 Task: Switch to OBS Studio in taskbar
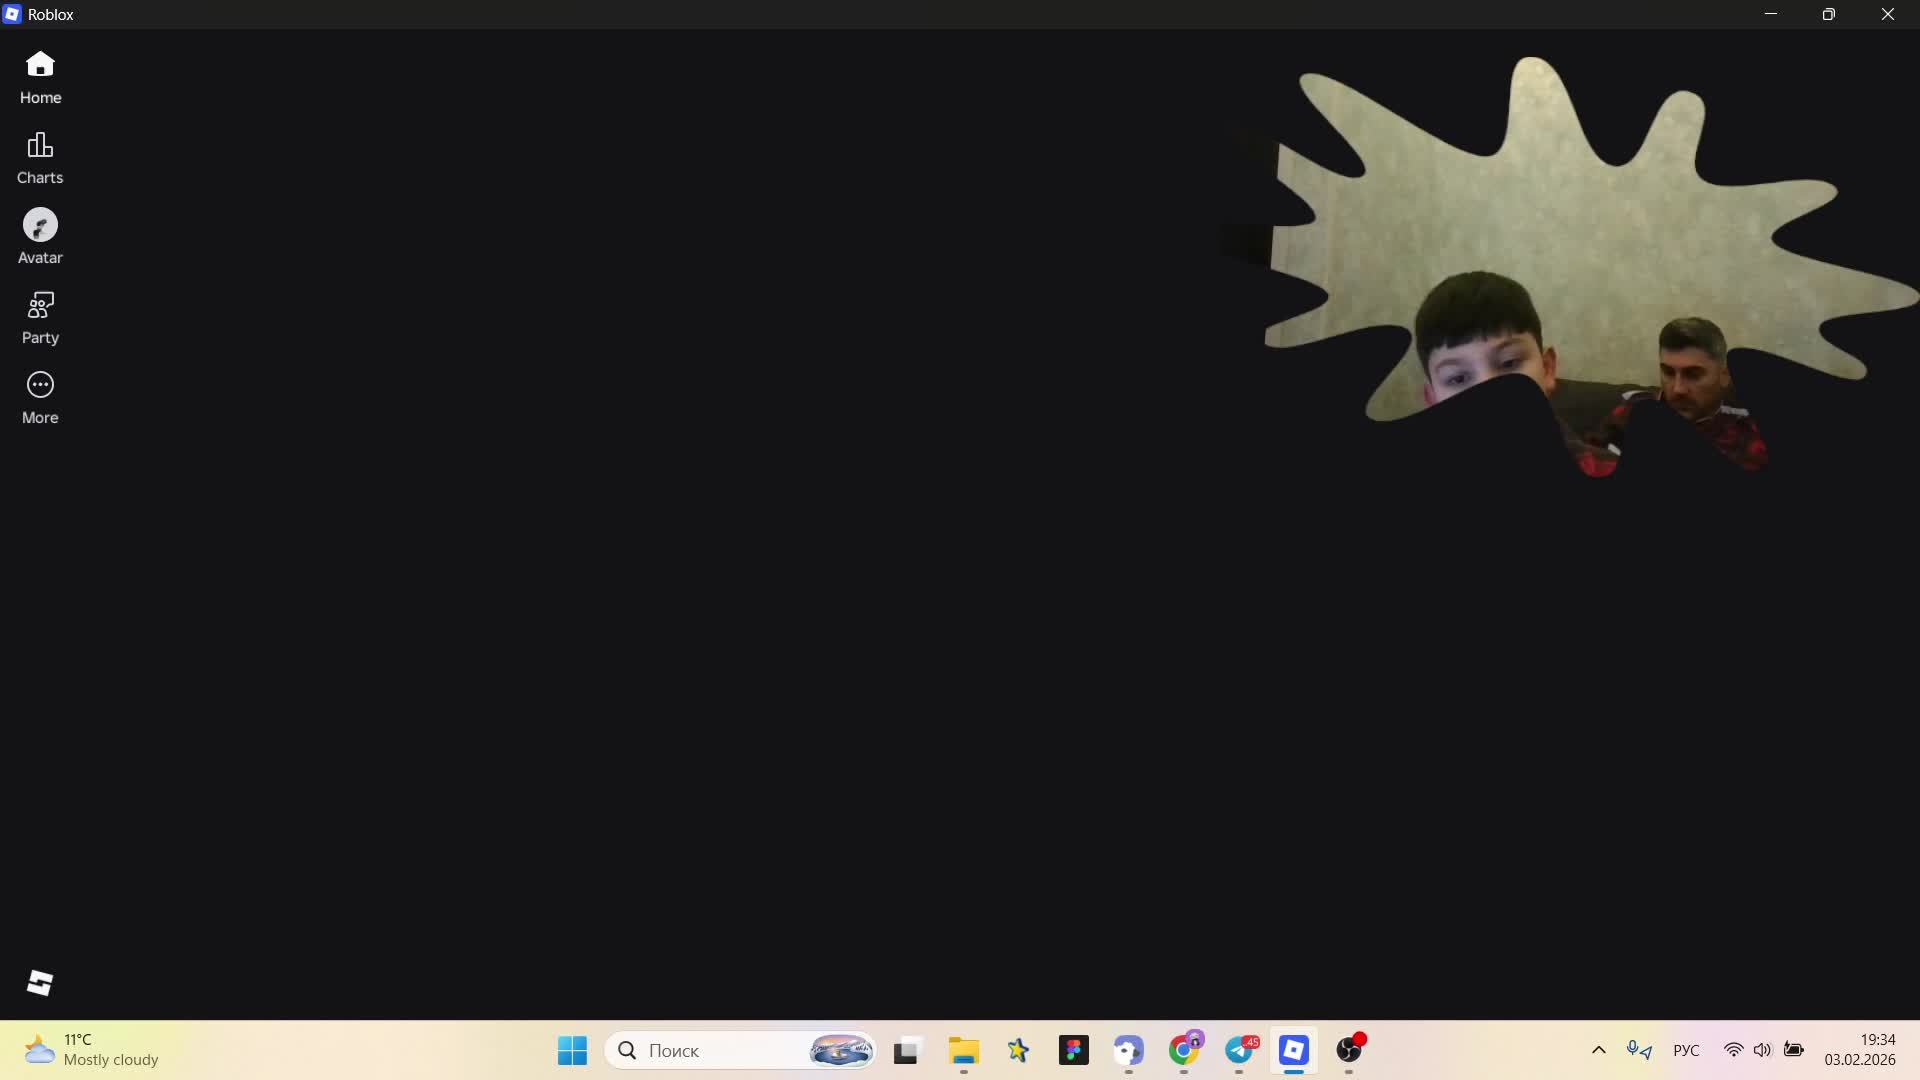(x=1350, y=1050)
